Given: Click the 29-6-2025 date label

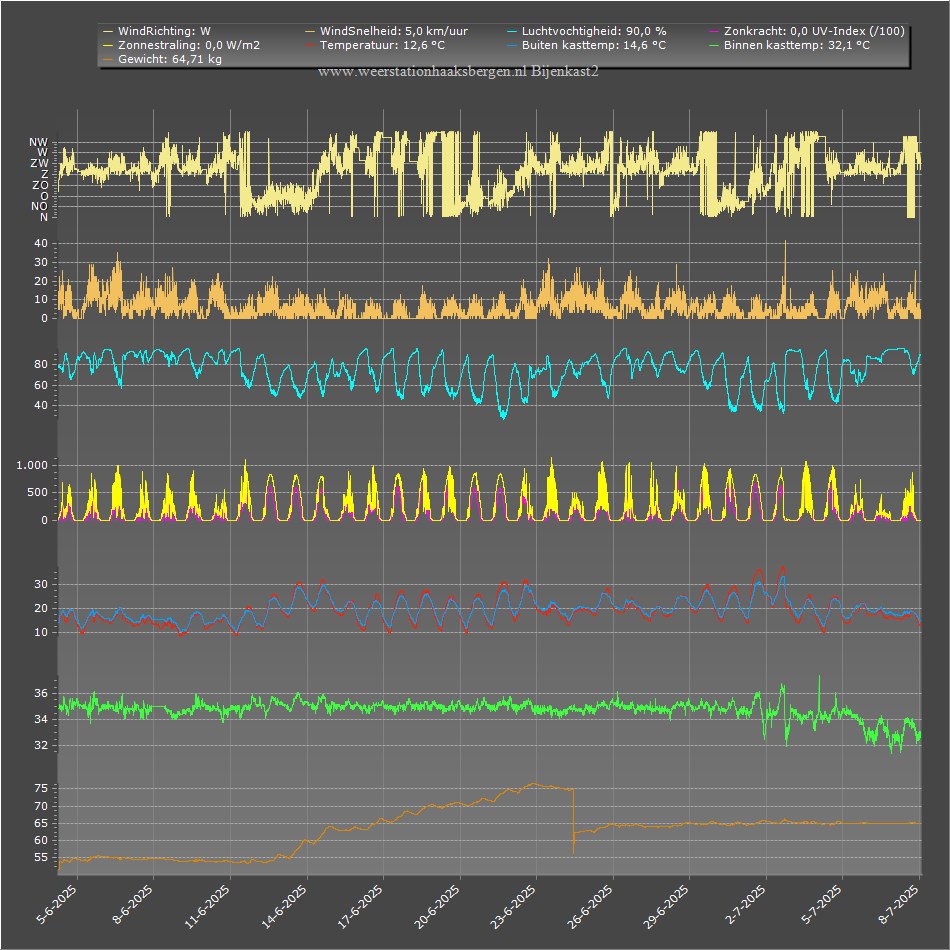Looking at the screenshot, I should tap(666, 906).
